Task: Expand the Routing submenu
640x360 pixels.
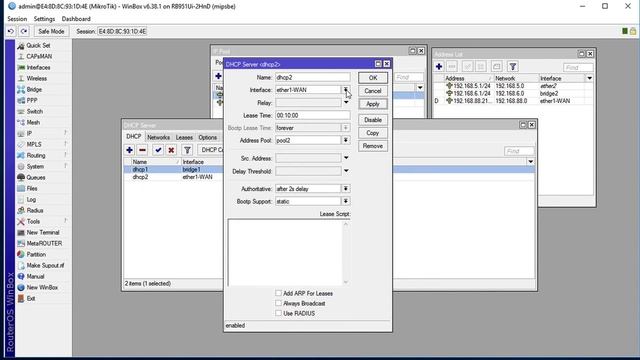Action: click(36, 156)
